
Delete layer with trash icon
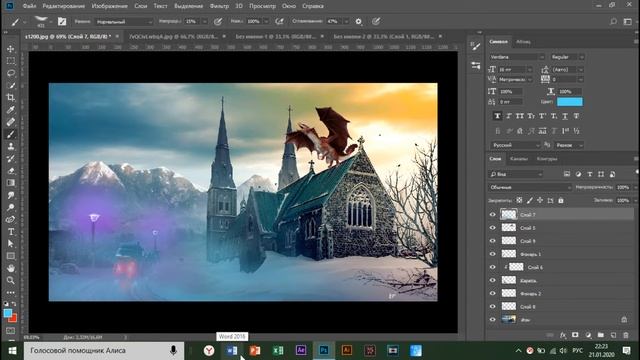(626, 335)
